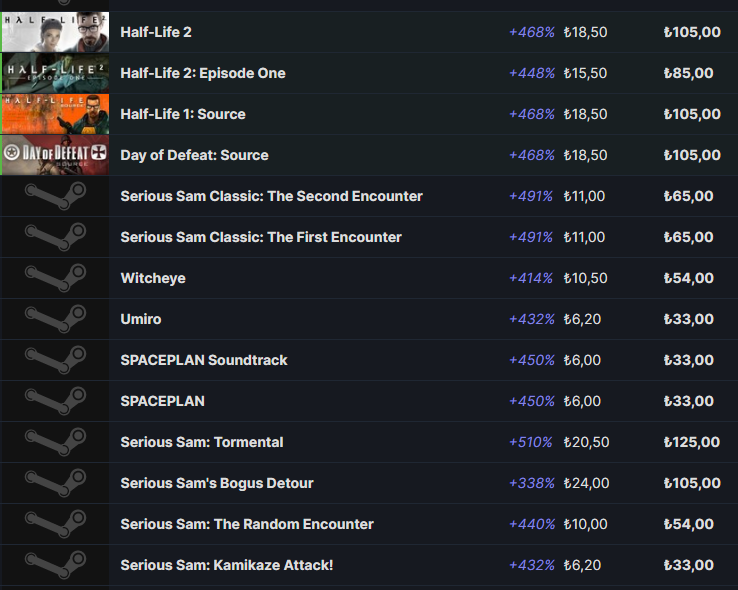Click new price ₺65,00 for The Second Encounter

click(689, 196)
